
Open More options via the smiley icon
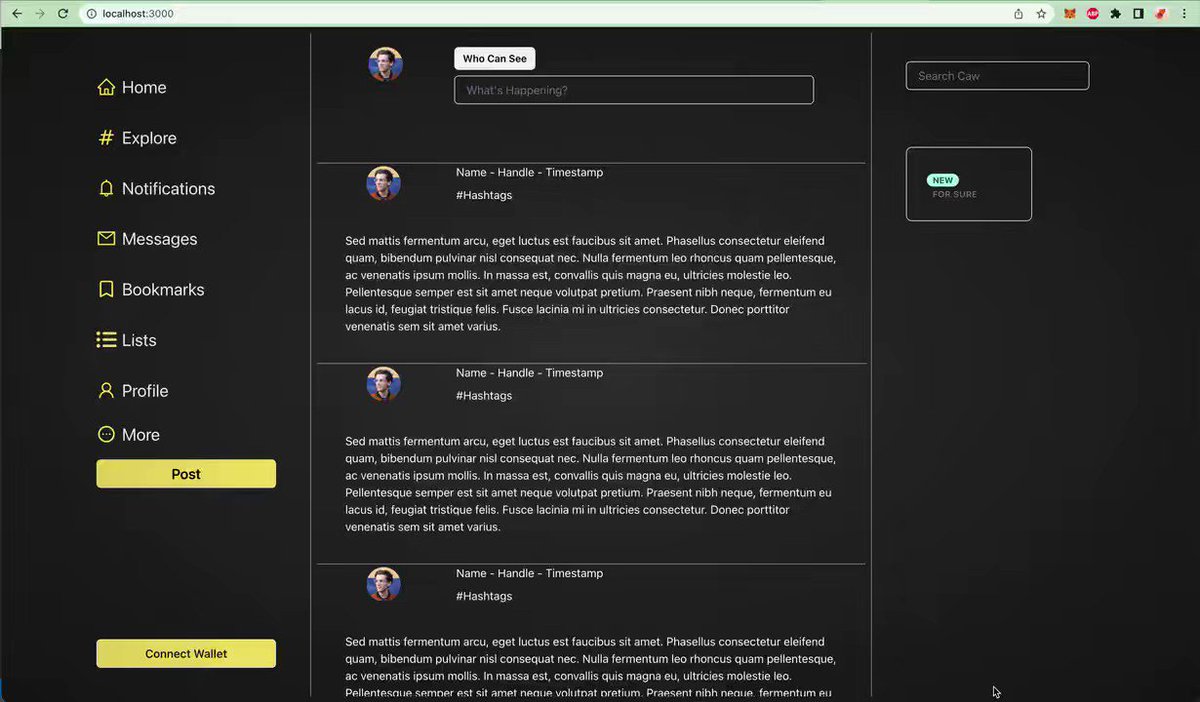click(x=106, y=434)
